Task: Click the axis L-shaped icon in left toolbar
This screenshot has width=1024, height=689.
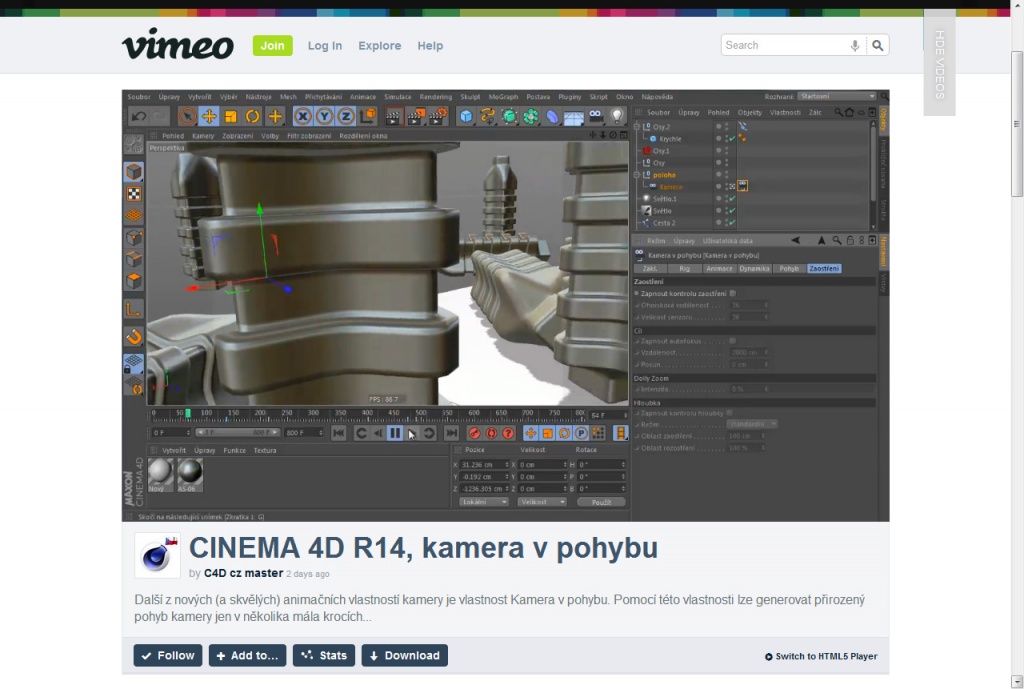Action: pos(134,310)
